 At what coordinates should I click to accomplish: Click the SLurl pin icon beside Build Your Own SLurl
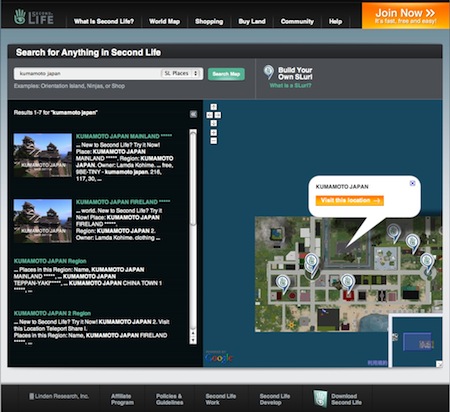pos(269,72)
